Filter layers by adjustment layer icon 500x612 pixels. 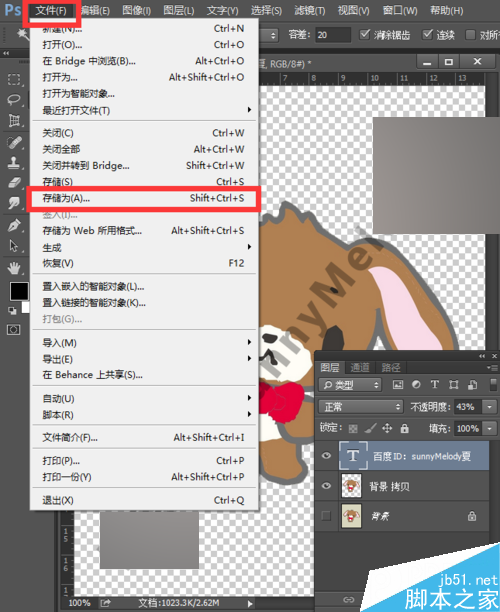416,385
